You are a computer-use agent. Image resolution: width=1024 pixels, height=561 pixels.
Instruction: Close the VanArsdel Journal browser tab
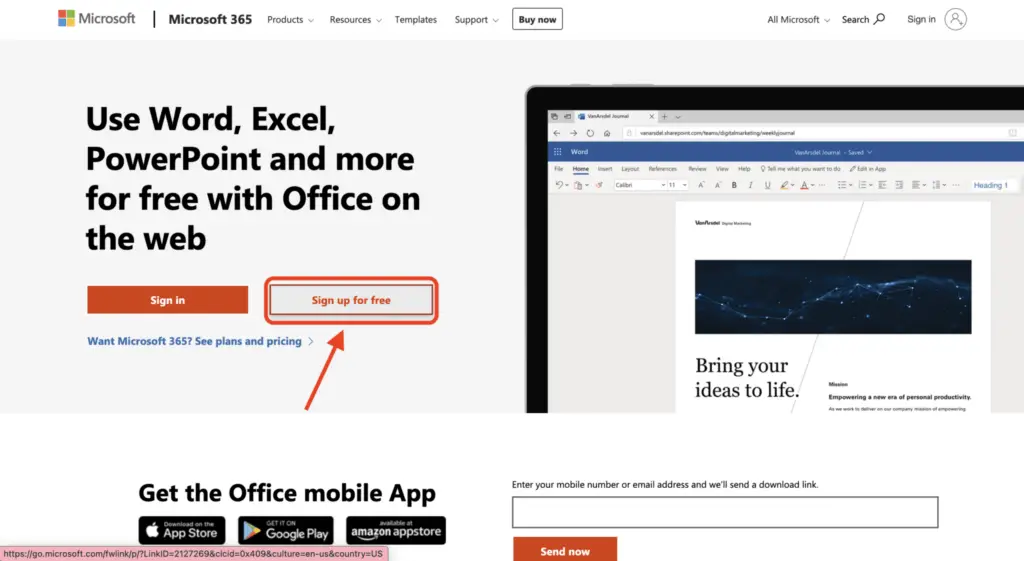(651, 116)
